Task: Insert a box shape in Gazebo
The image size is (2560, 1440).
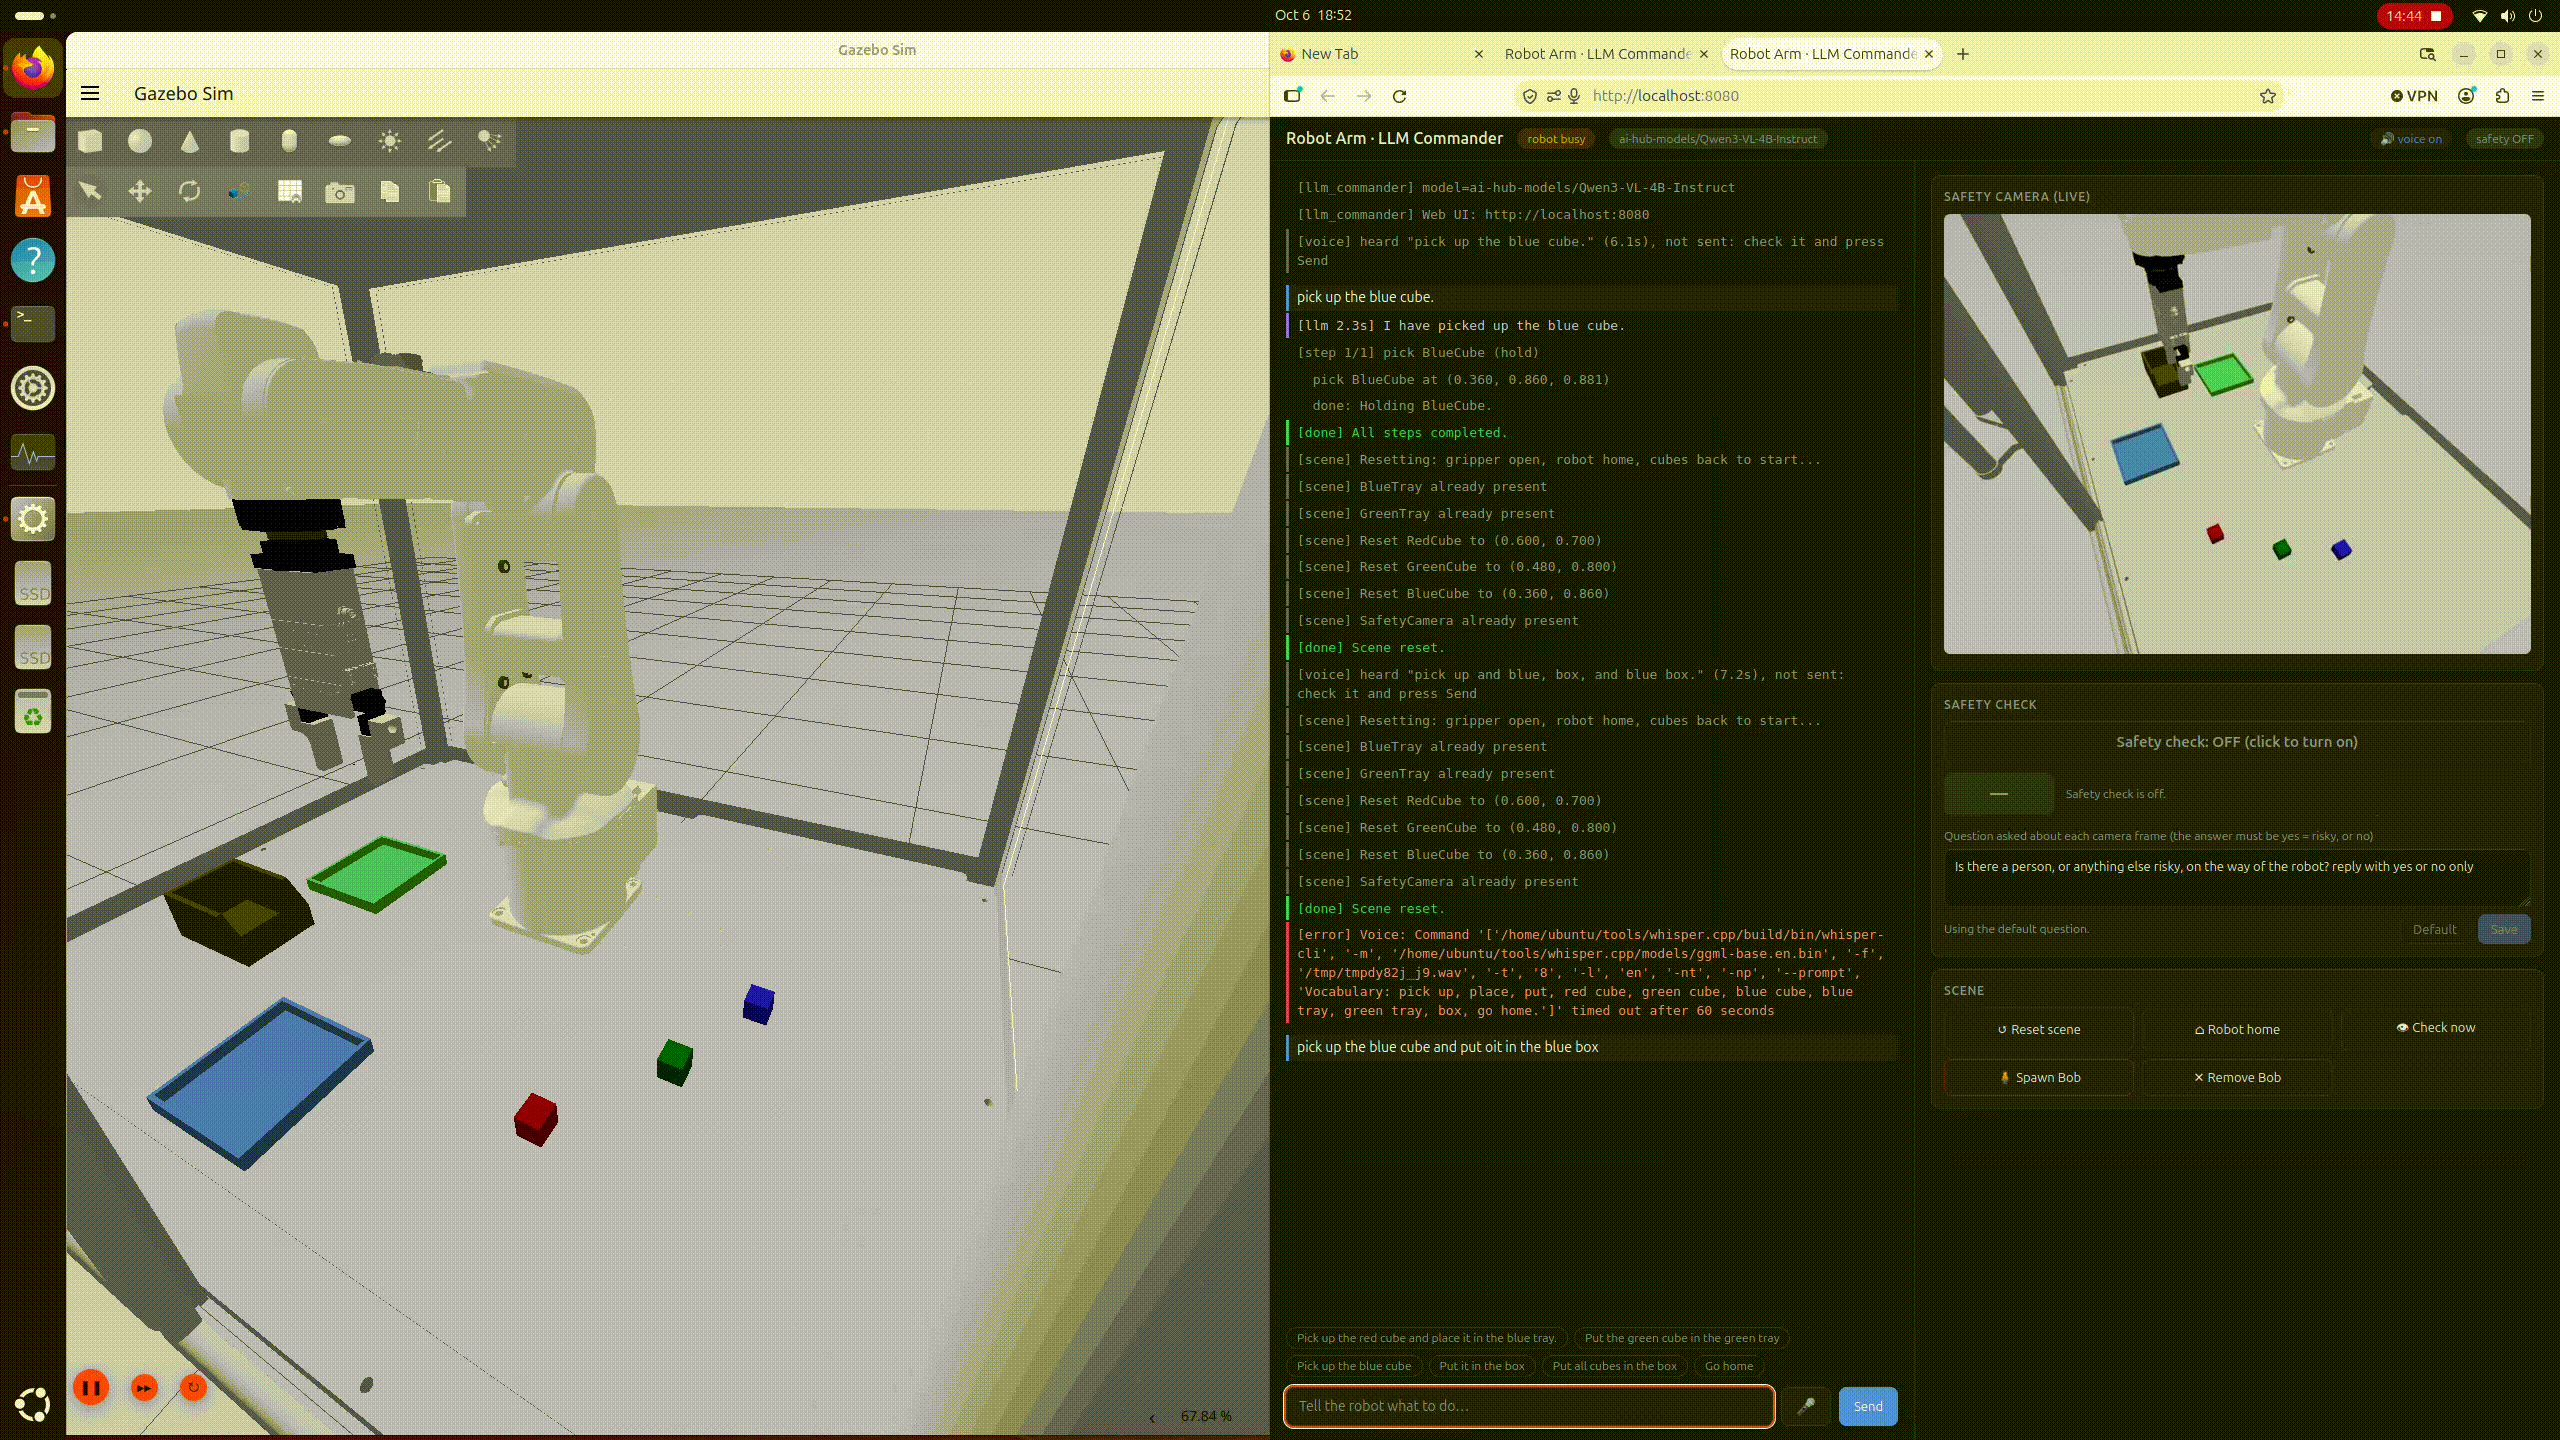Action: coord(90,141)
